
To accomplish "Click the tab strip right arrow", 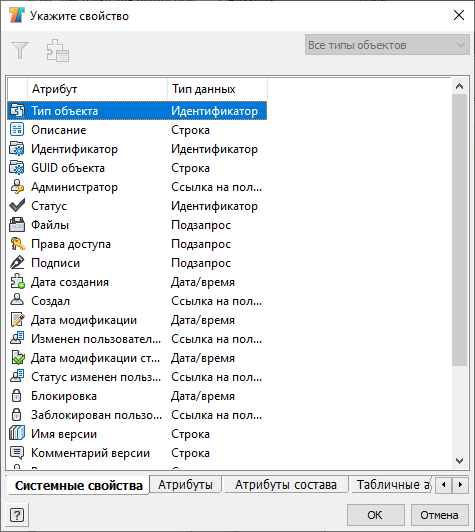I will 460,484.
